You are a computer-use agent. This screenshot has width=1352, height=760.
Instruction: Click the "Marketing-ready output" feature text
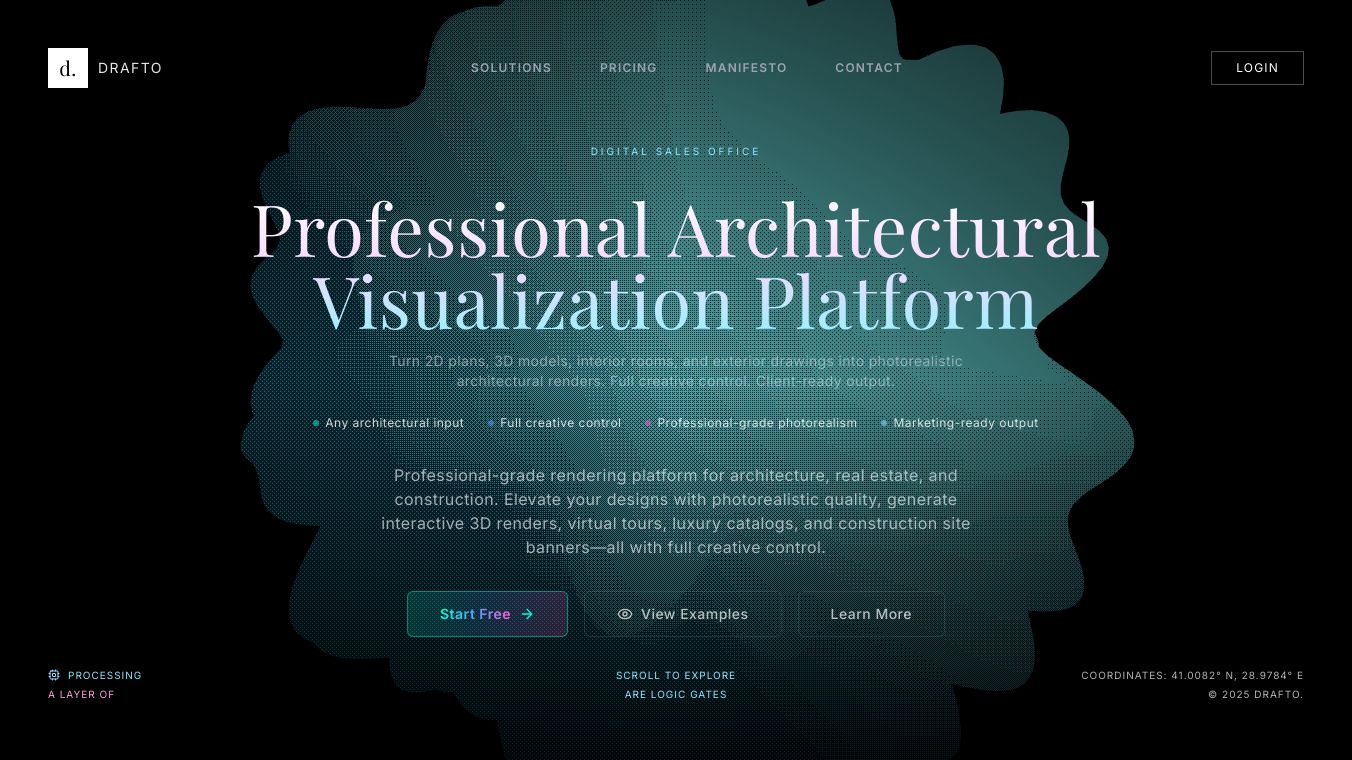click(966, 423)
